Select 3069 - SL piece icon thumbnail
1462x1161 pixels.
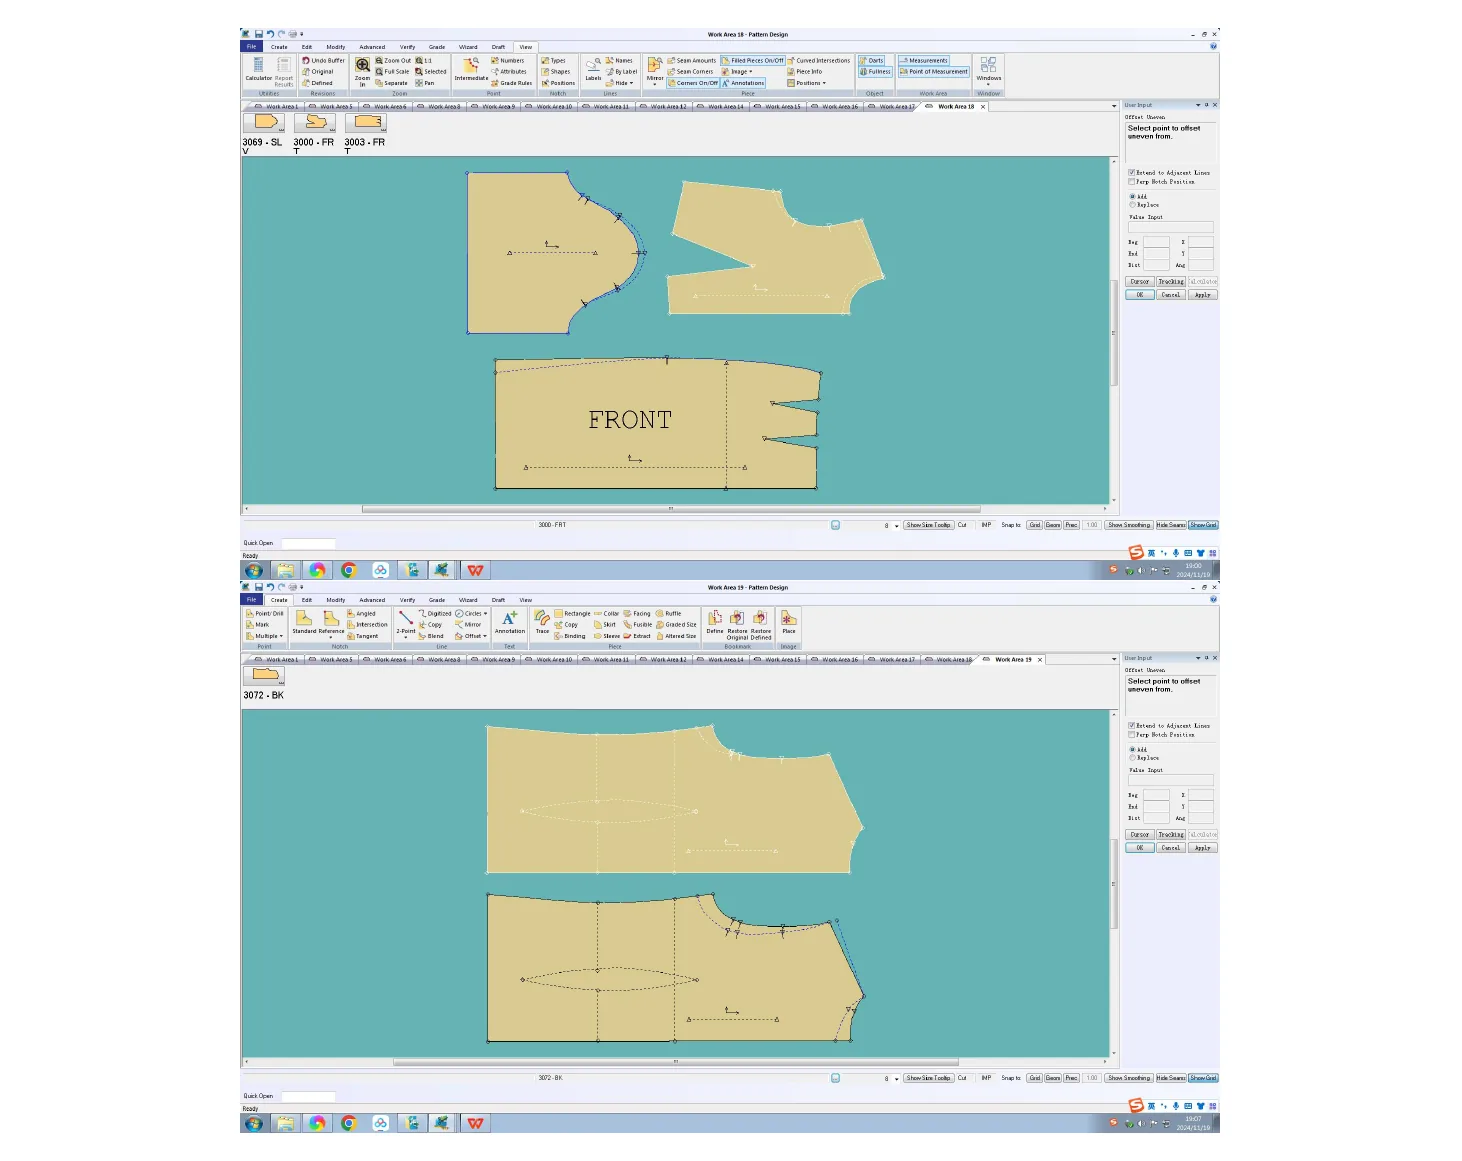click(x=265, y=122)
